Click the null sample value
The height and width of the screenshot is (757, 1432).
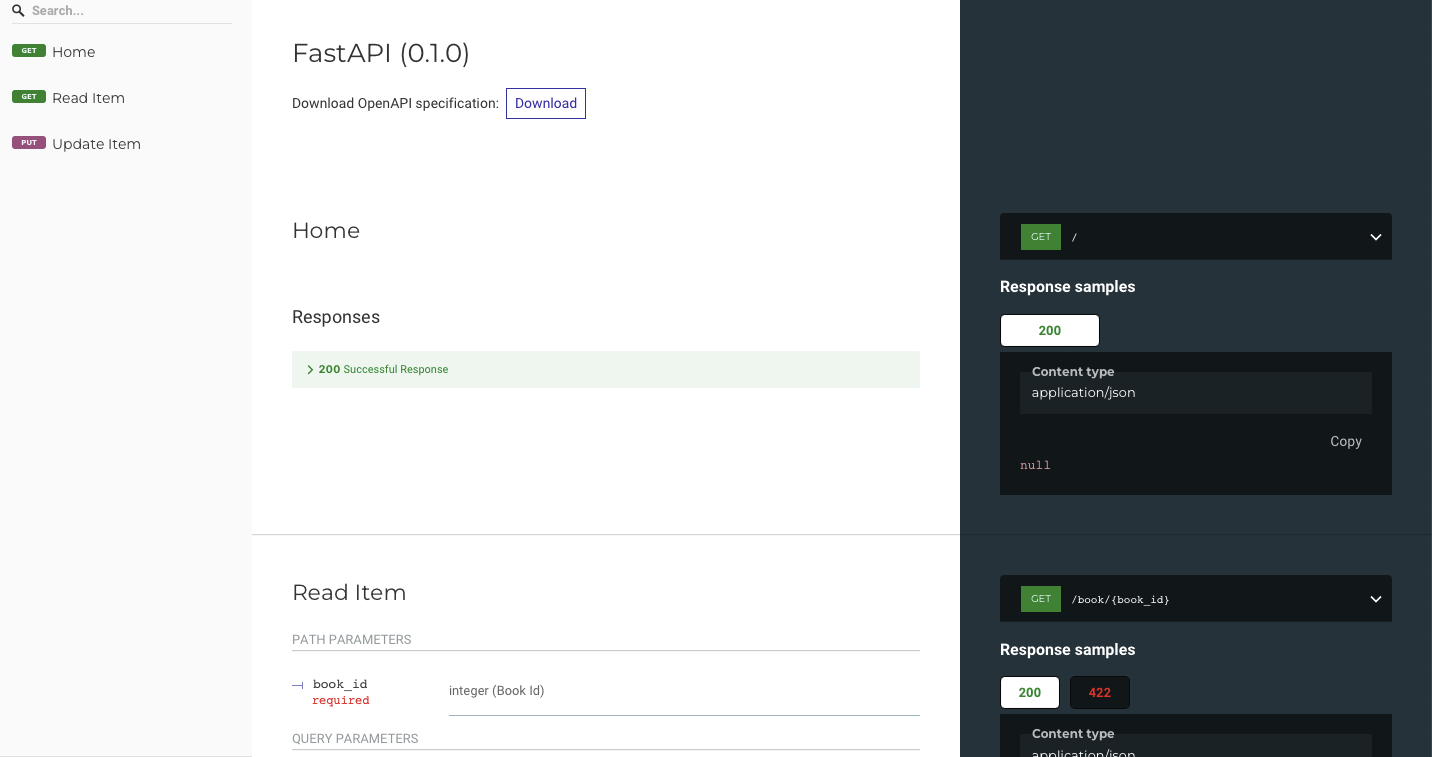[x=1035, y=465]
